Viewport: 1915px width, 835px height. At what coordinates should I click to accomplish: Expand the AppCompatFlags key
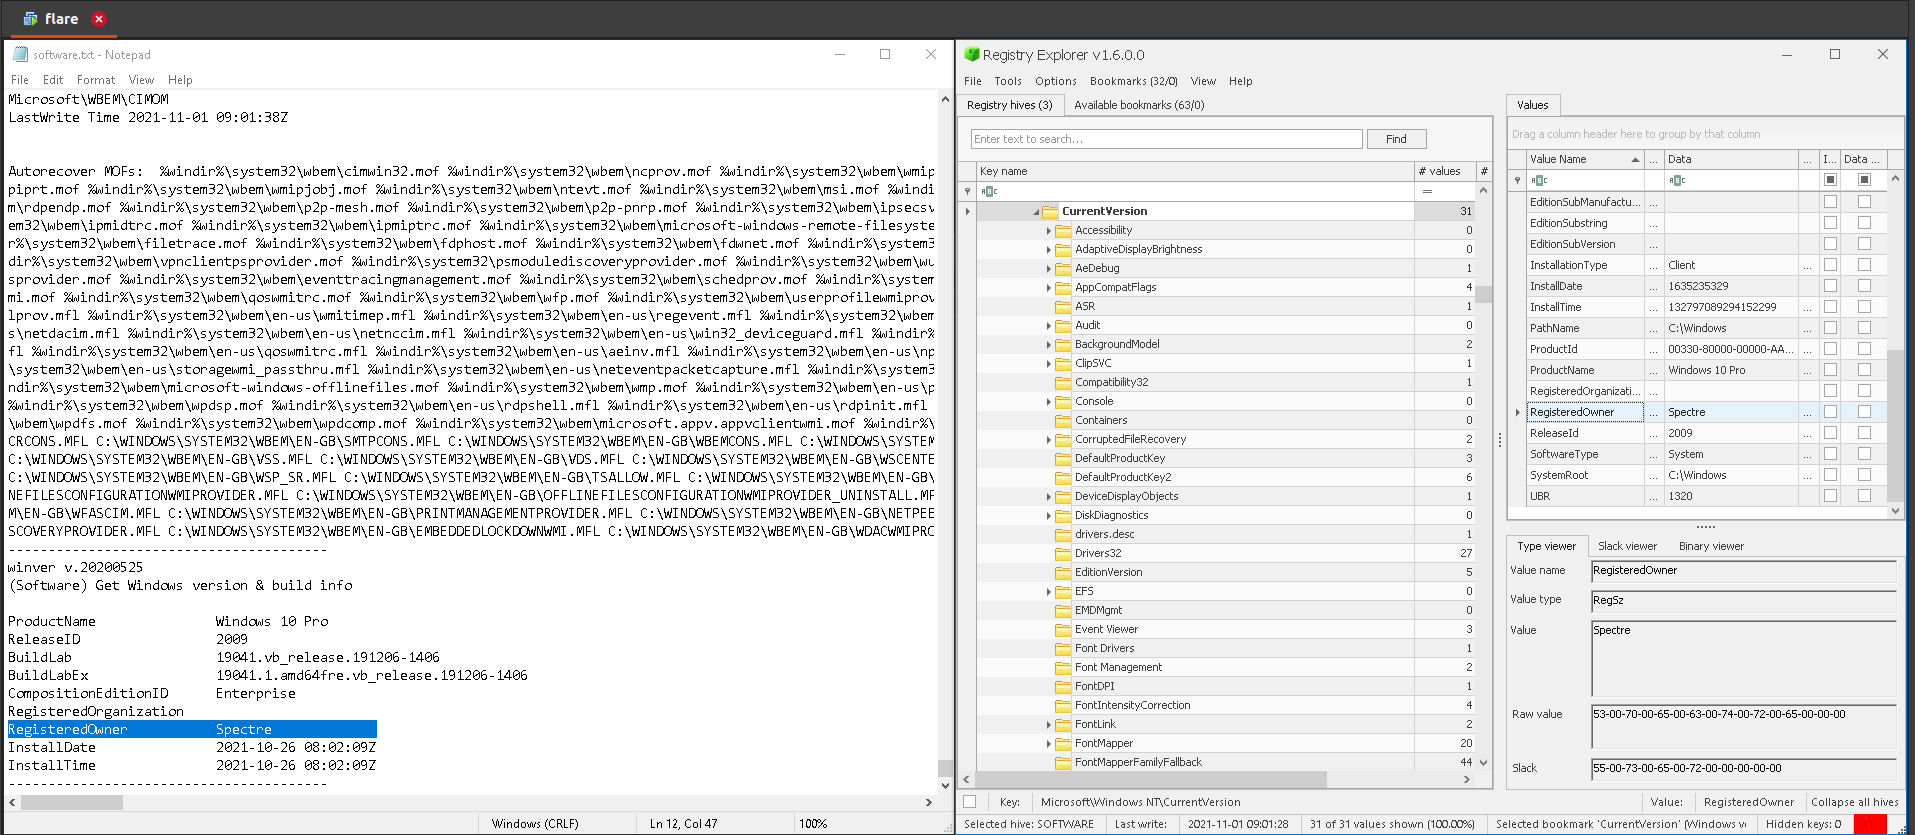tap(1049, 288)
